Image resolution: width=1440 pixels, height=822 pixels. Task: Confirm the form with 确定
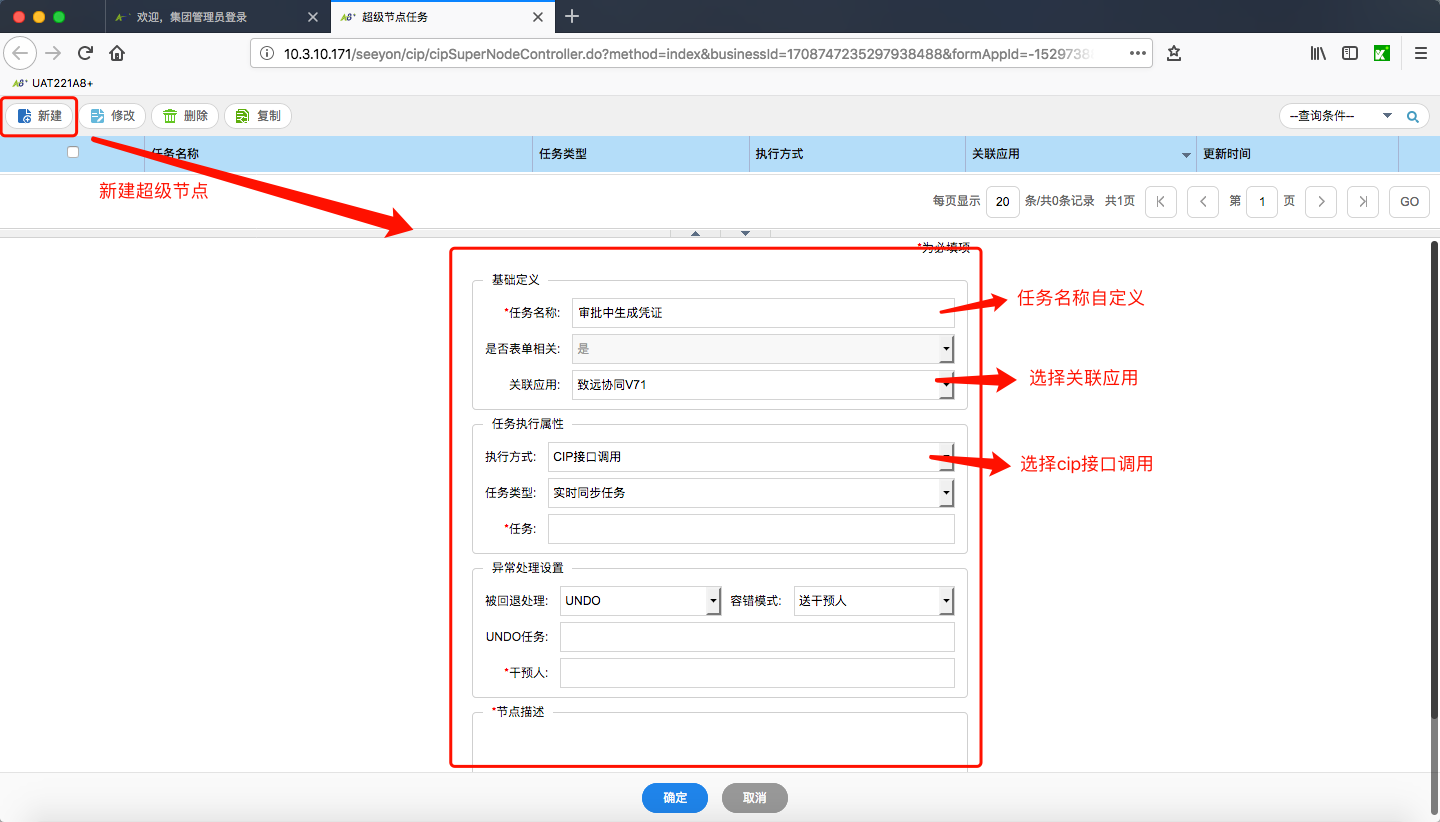coord(675,797)
